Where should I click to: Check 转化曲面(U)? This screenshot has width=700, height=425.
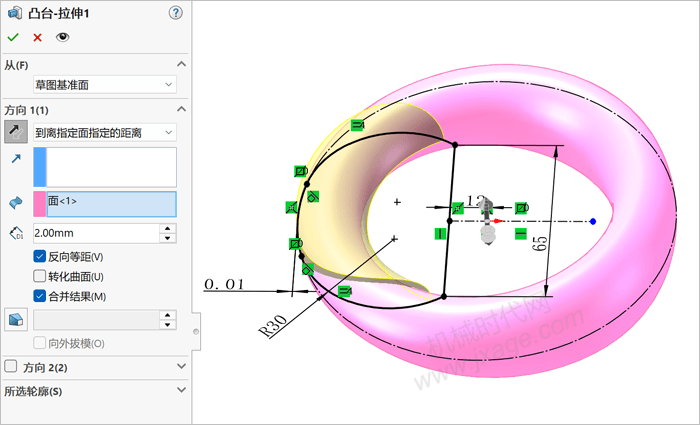click(x=39, y=276)
